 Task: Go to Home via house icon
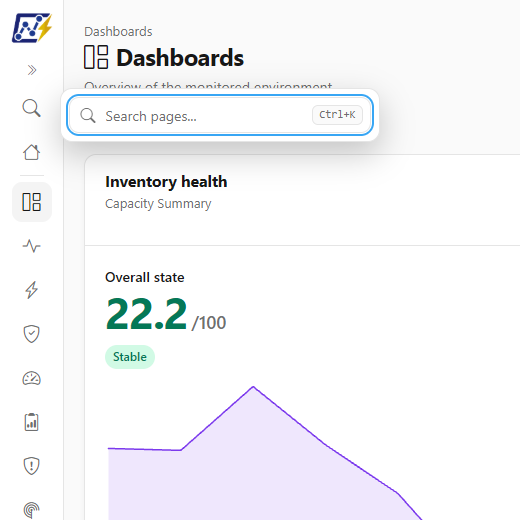pos(32,152)
